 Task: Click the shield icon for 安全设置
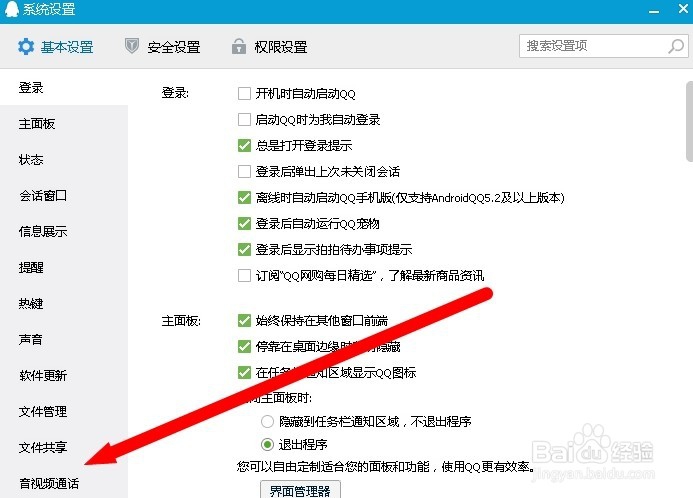click(x=132, y=46)
